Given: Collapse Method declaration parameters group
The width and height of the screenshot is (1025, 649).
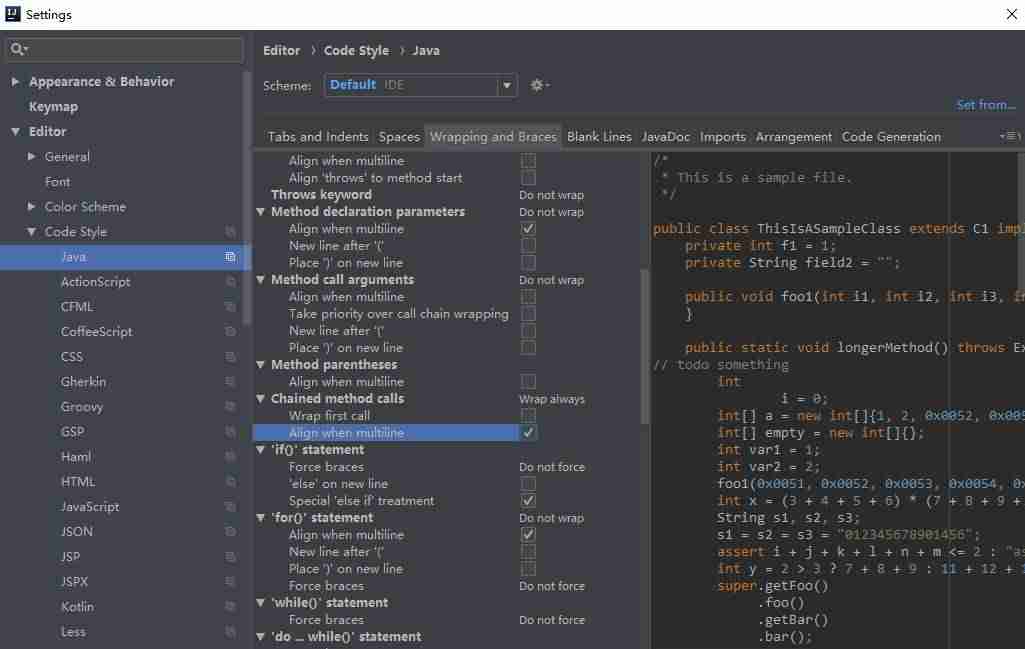Looking at the screenshot, I should (x=261, y=212).
